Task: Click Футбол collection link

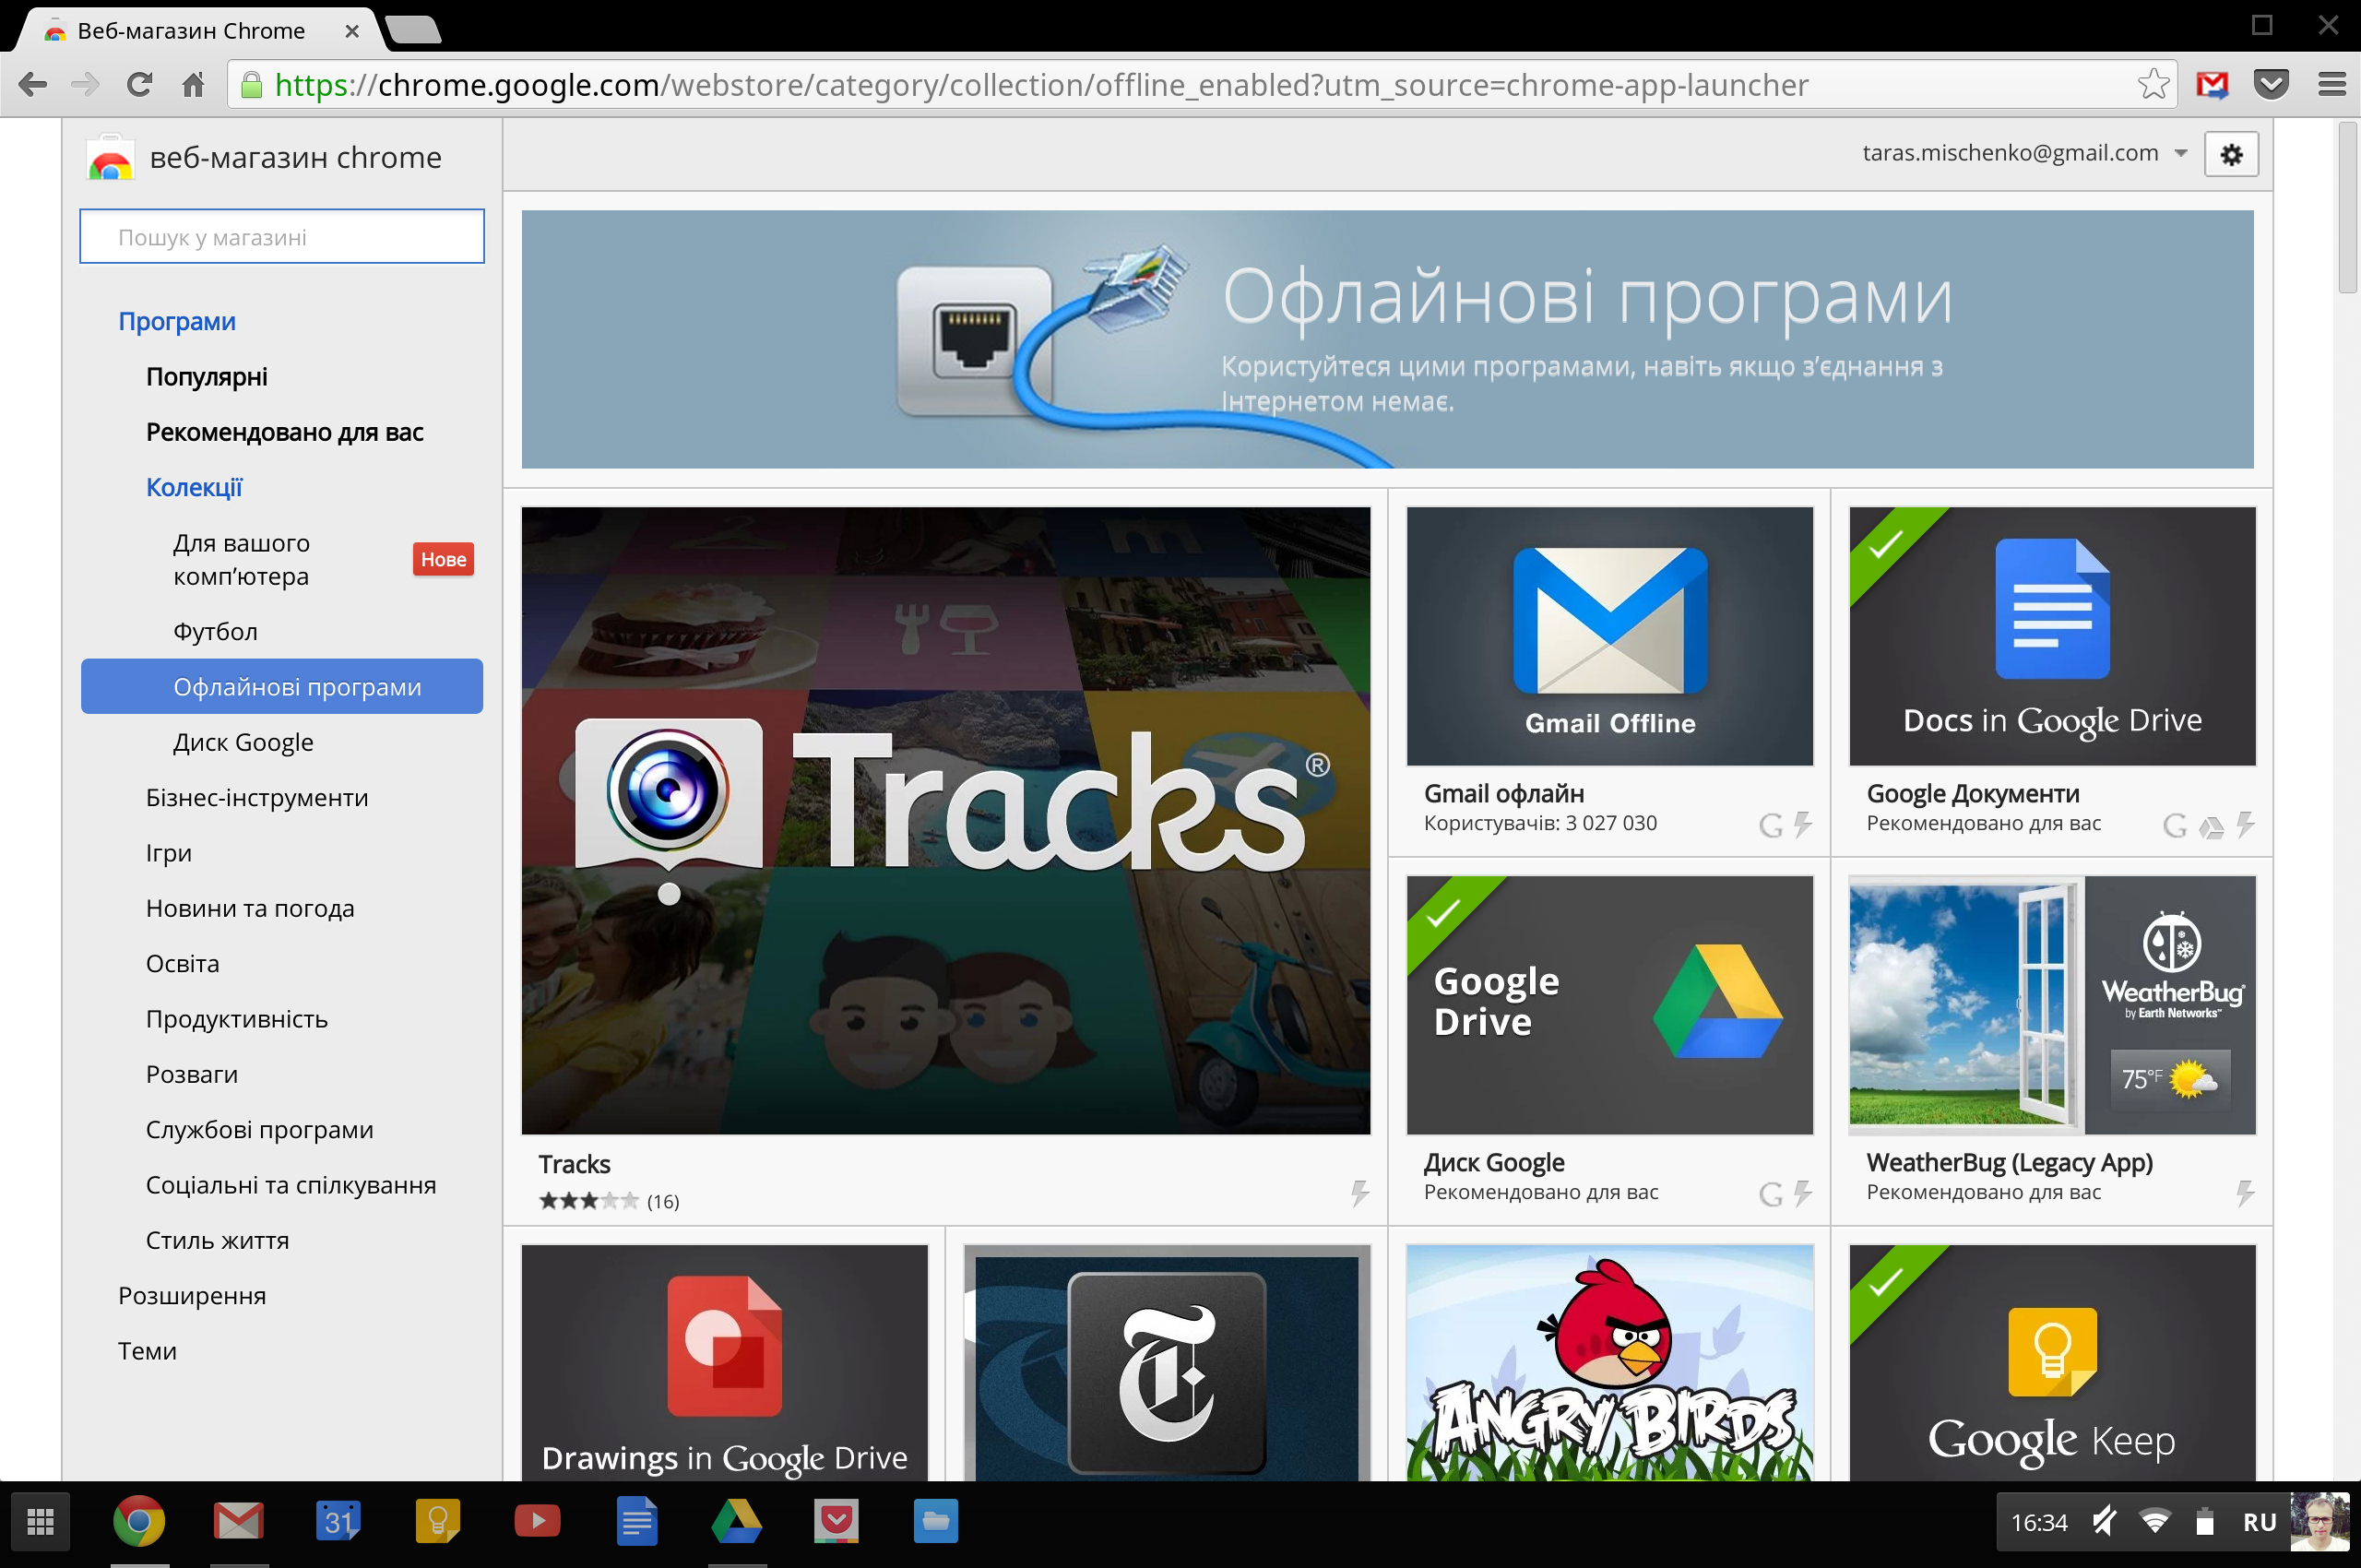Action: pyautogui.click(x=217, y=628)
